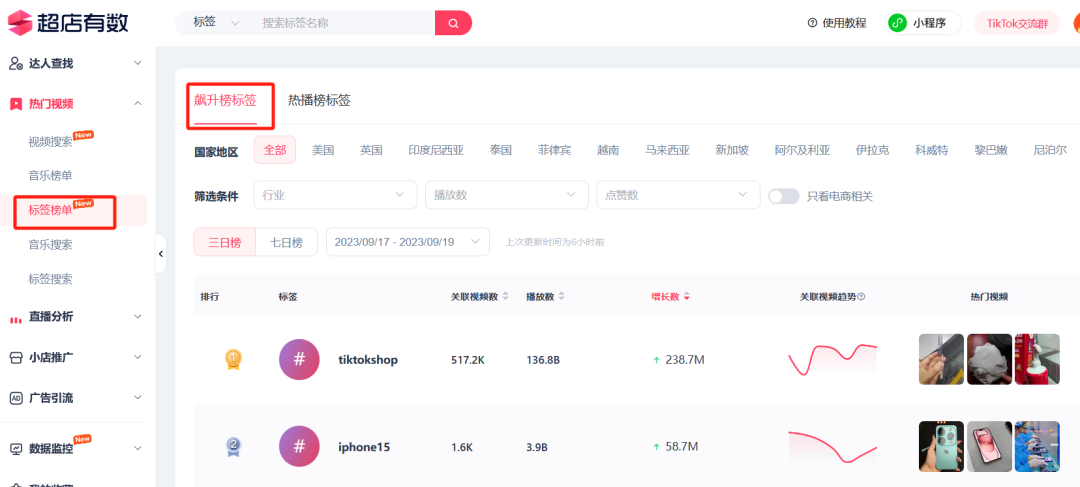The height and width of the screenshot is (487, 1080).
Task: Click the iphone15 tag name
Action: click(x=364, y=447)
